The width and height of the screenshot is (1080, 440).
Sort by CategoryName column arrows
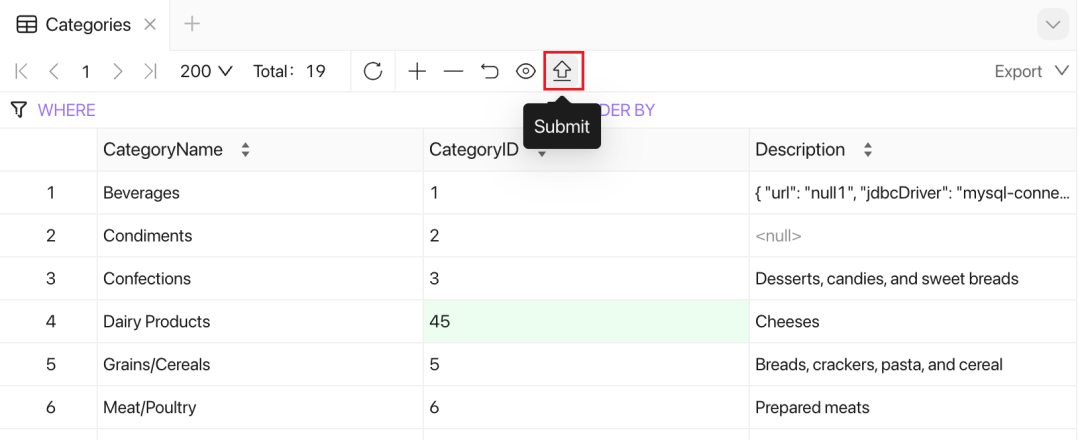pyautogui.click(x=245, y=150)
